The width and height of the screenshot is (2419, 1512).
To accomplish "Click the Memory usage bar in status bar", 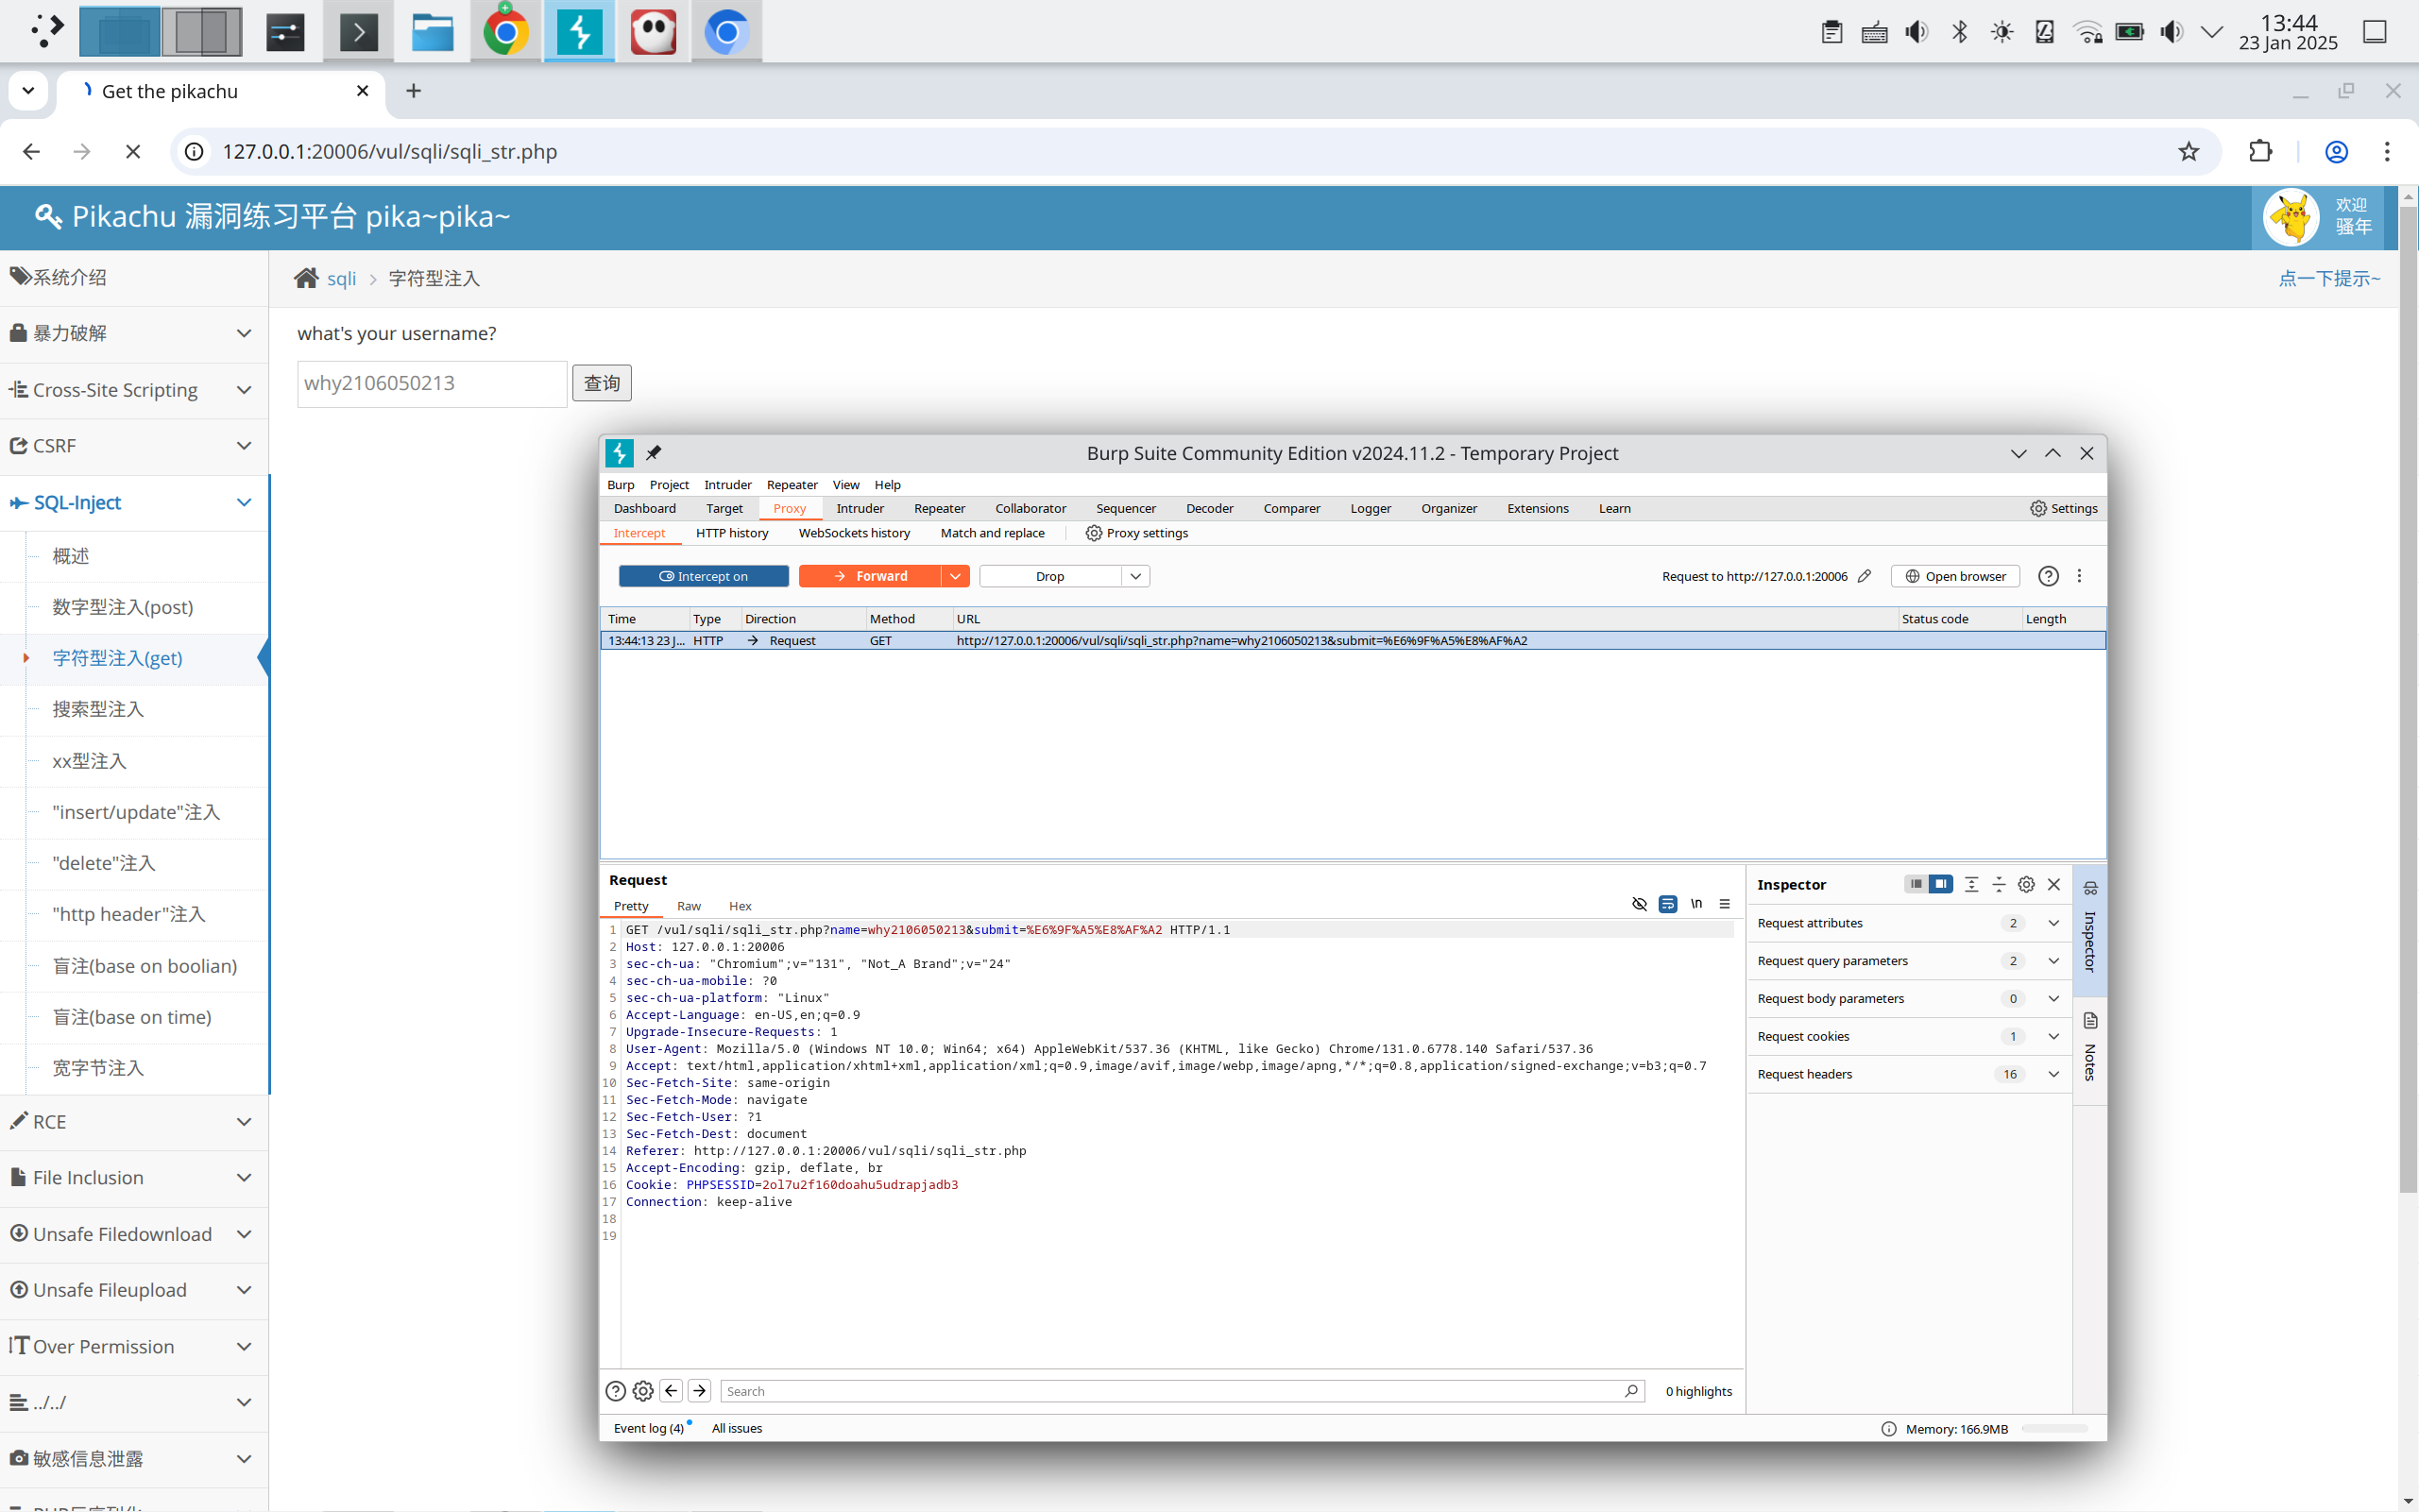I will click(2053, 1429).
